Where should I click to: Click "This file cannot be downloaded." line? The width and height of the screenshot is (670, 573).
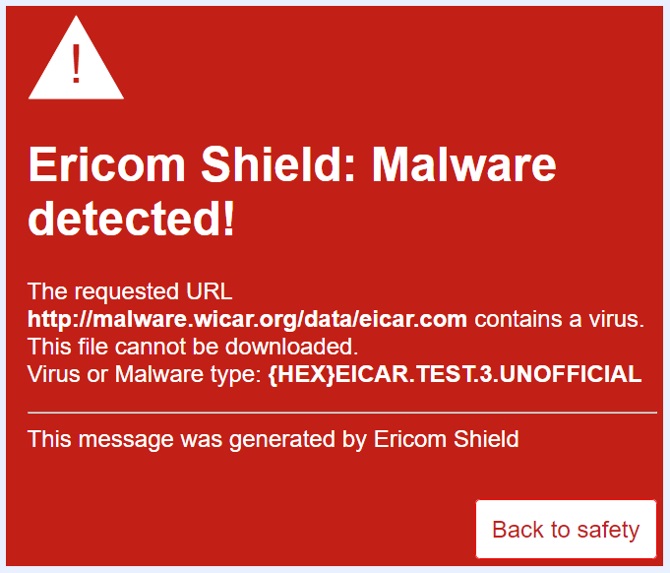(x=192, y=347)
